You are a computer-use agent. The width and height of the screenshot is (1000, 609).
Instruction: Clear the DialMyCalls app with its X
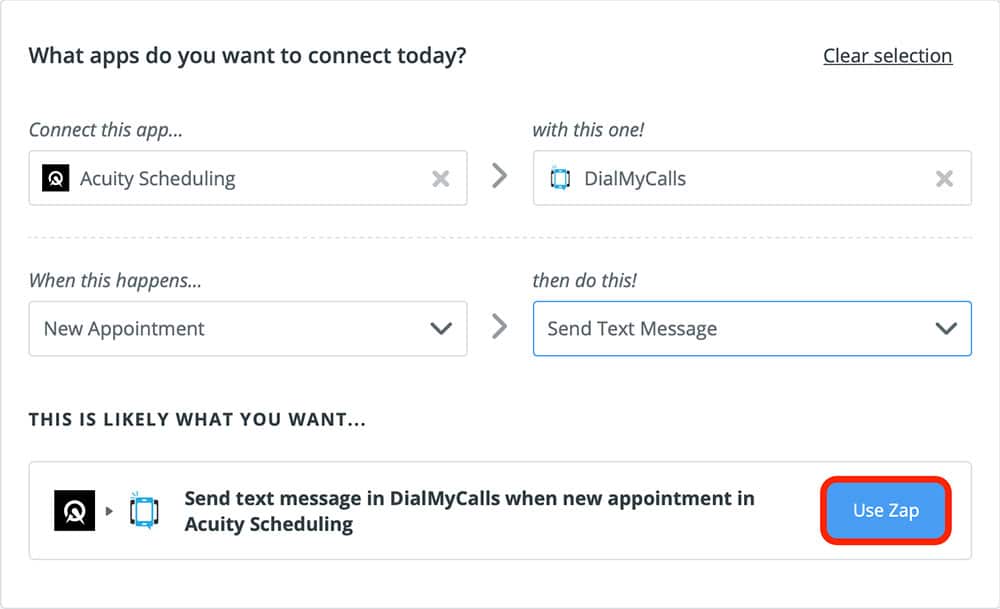(x=944, y=179)
